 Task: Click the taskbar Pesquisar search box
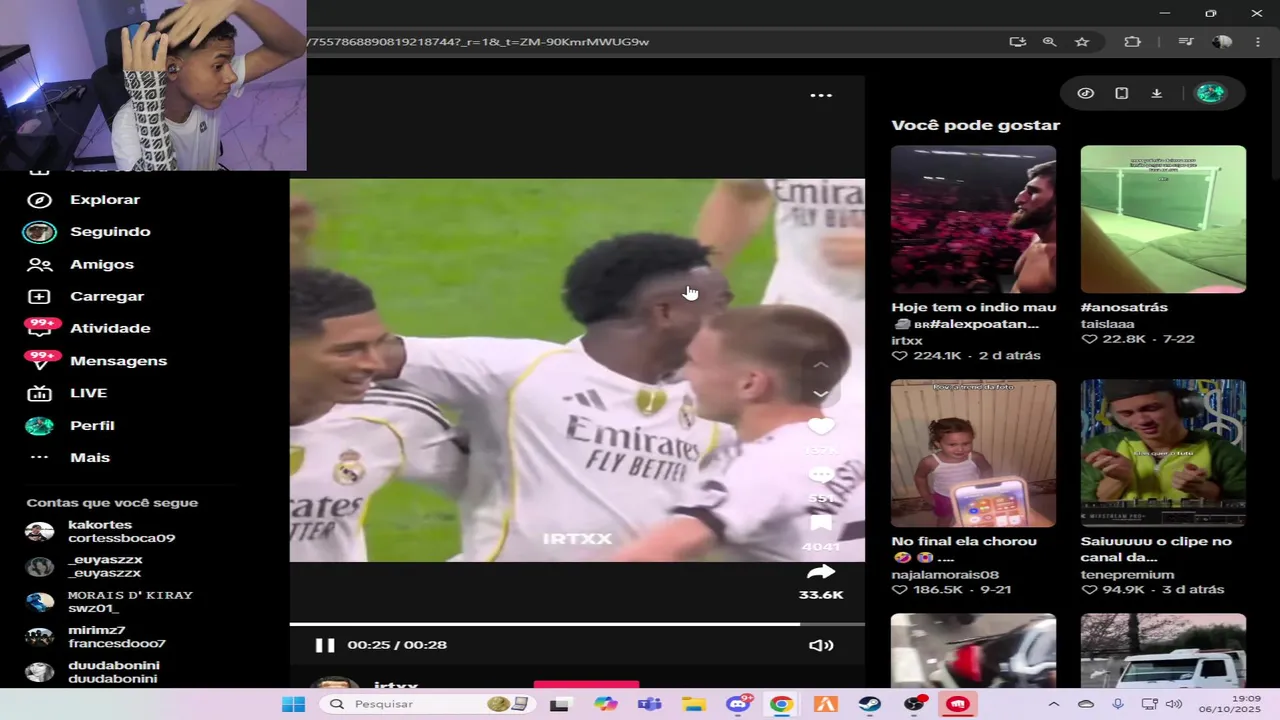pyautogui.click(x=427, y=704)
